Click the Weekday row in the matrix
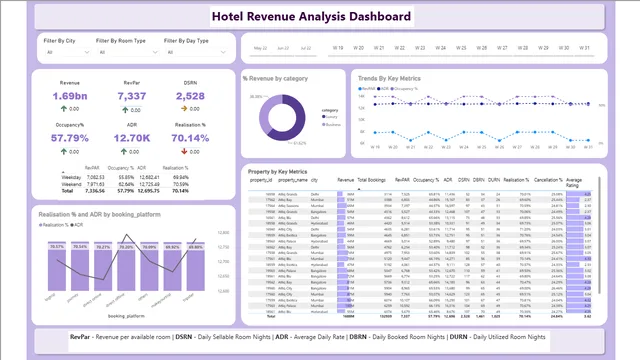 tap(125, 178)
